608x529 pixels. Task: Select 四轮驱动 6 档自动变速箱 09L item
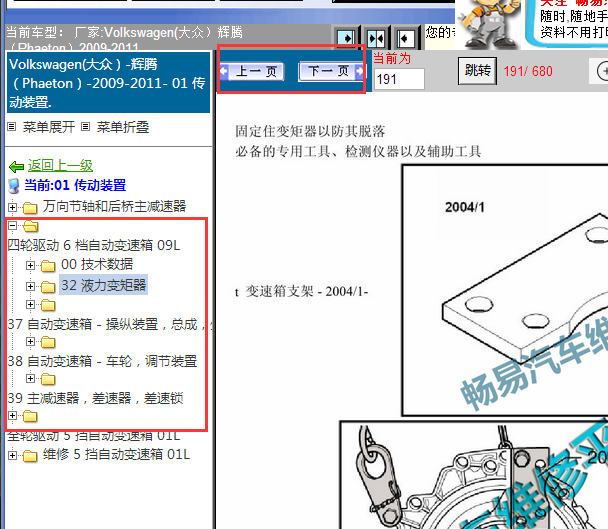point(94,245)
